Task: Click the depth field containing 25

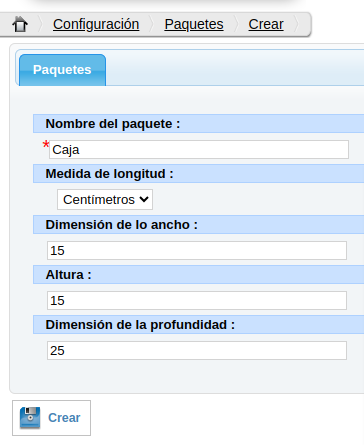Action: point(197,350)
